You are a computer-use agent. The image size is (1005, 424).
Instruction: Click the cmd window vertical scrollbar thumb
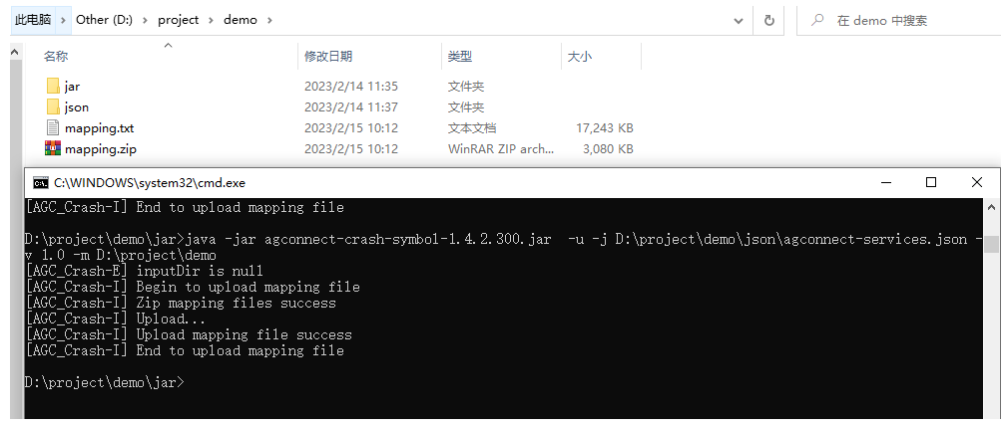click(x=992, y=244)
